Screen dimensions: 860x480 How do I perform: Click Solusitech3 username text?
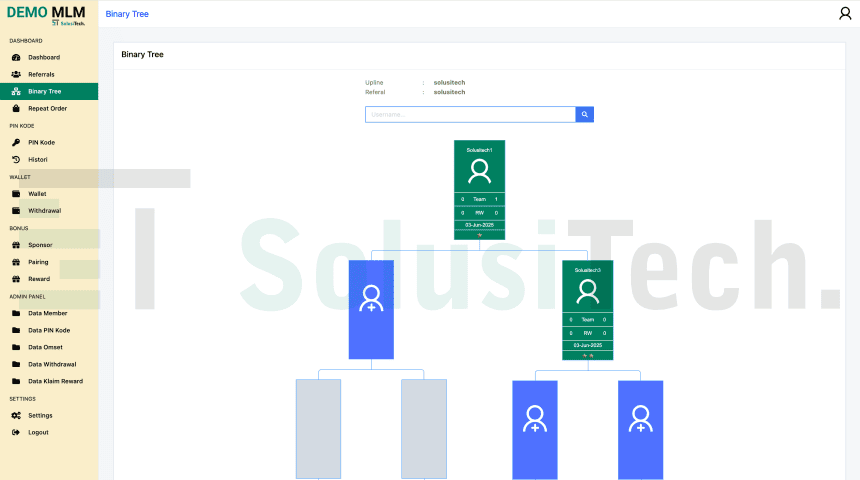click(587, 270)
